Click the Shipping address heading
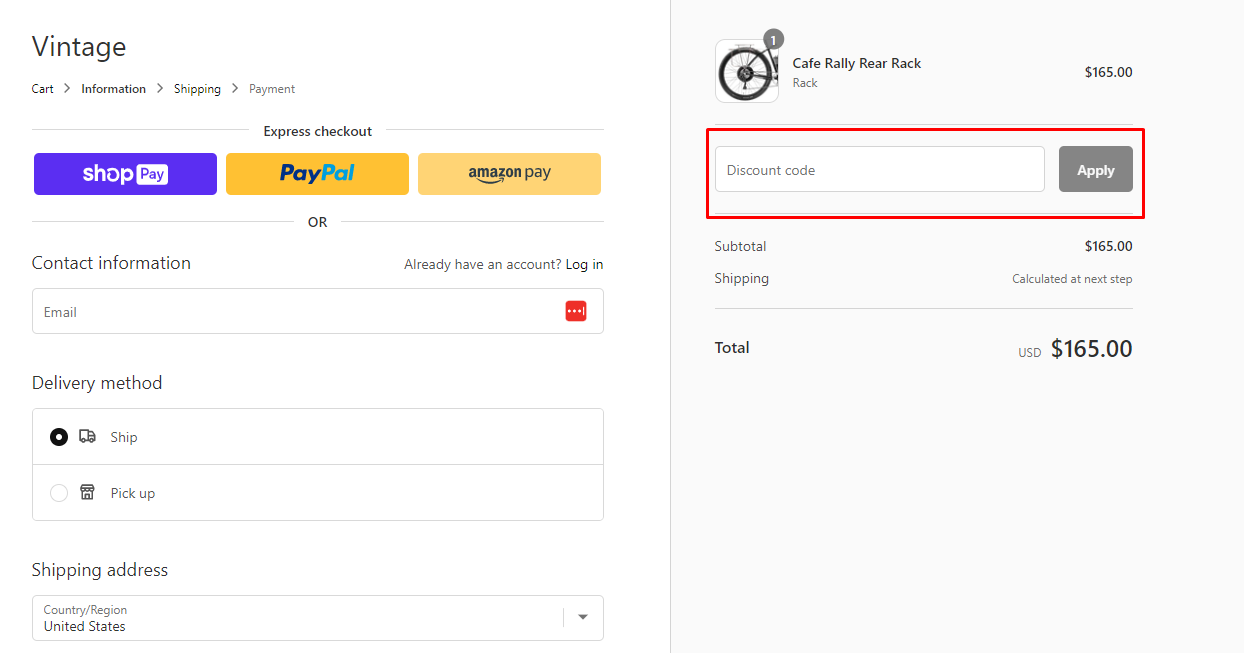Image resolution: width=1244 pixels, height=653 pixels. coord(100,570)
